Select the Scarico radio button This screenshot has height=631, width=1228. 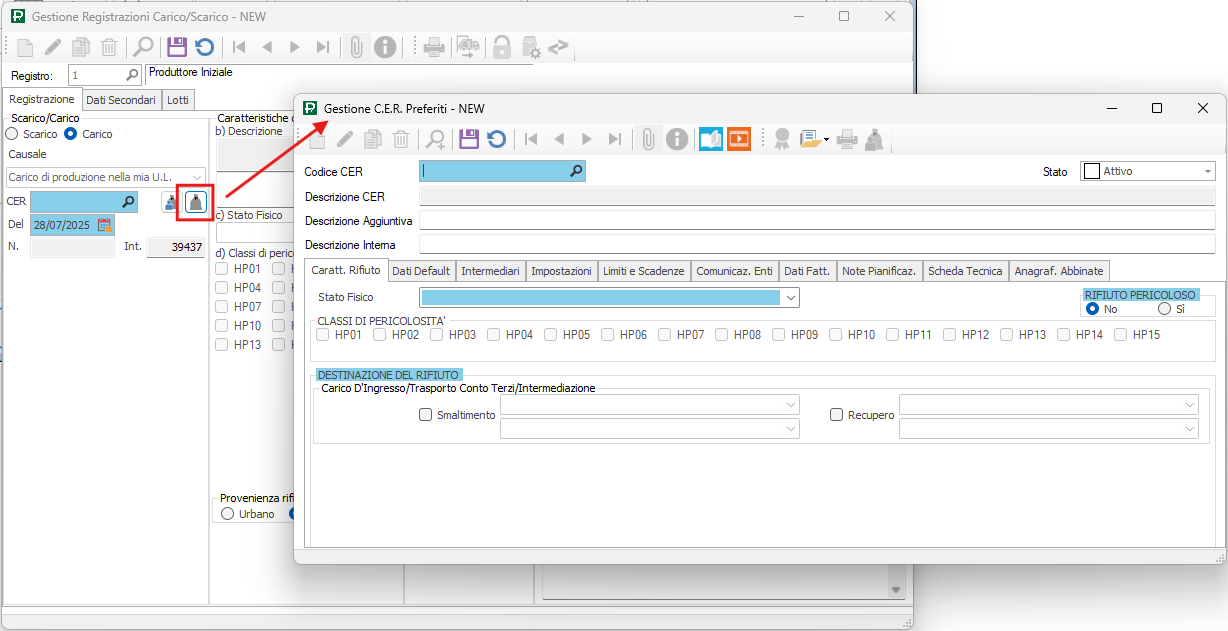coord(12,134)
